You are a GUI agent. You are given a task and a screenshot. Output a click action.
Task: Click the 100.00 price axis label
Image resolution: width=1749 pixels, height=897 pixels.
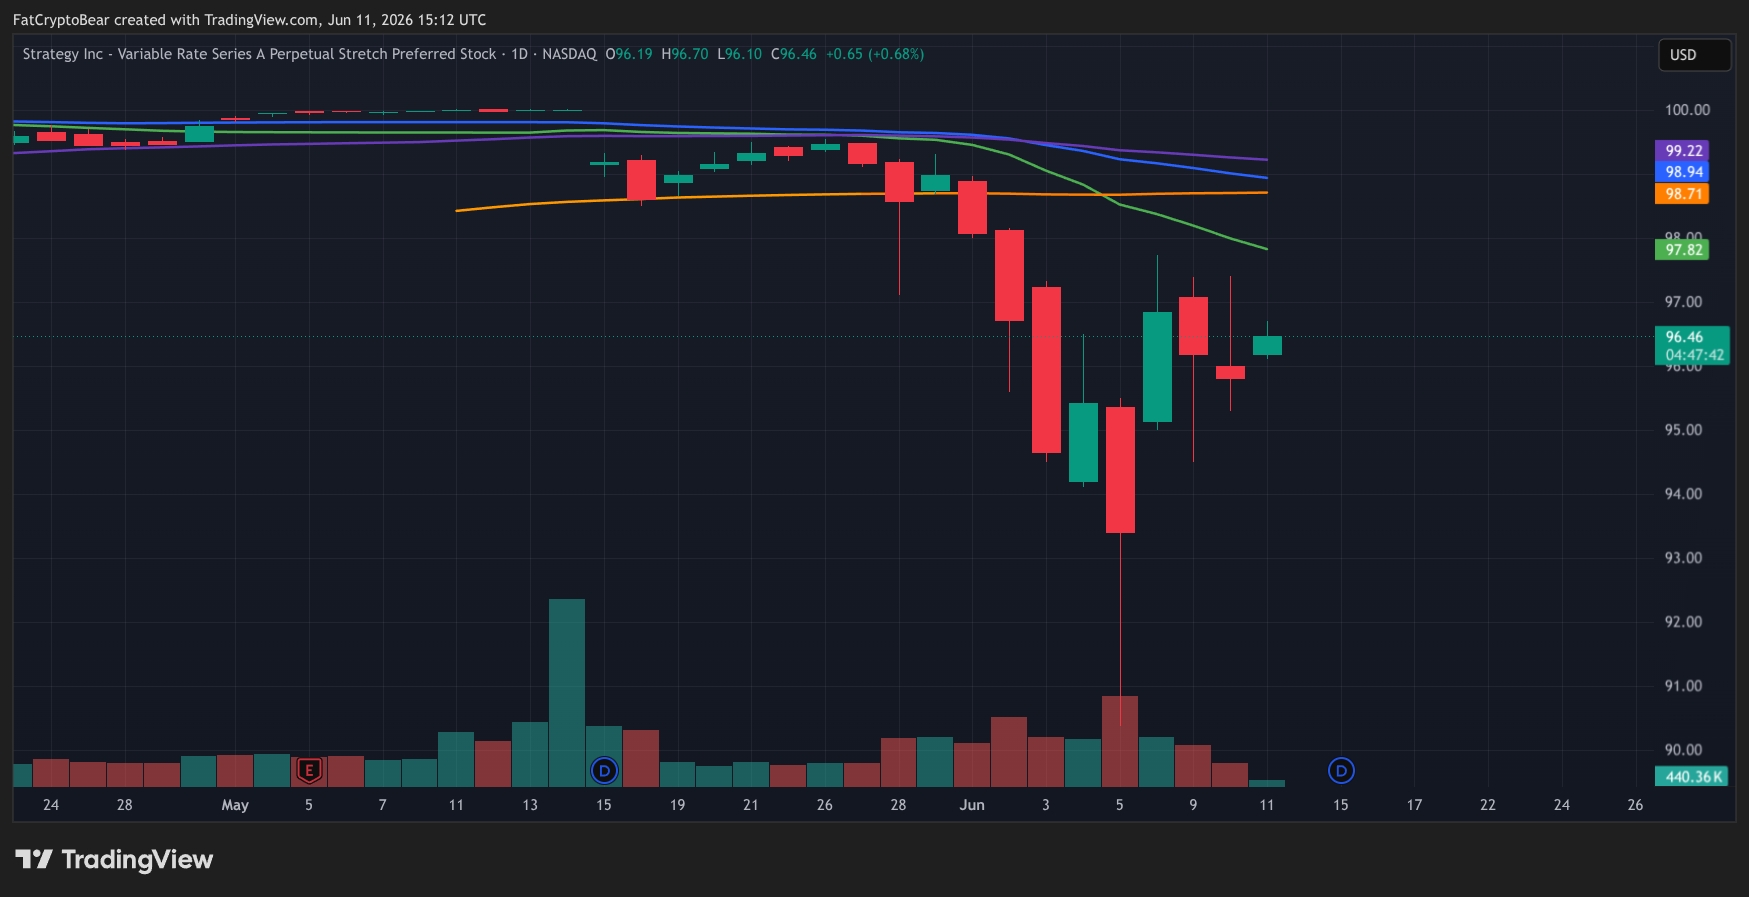1687,110
